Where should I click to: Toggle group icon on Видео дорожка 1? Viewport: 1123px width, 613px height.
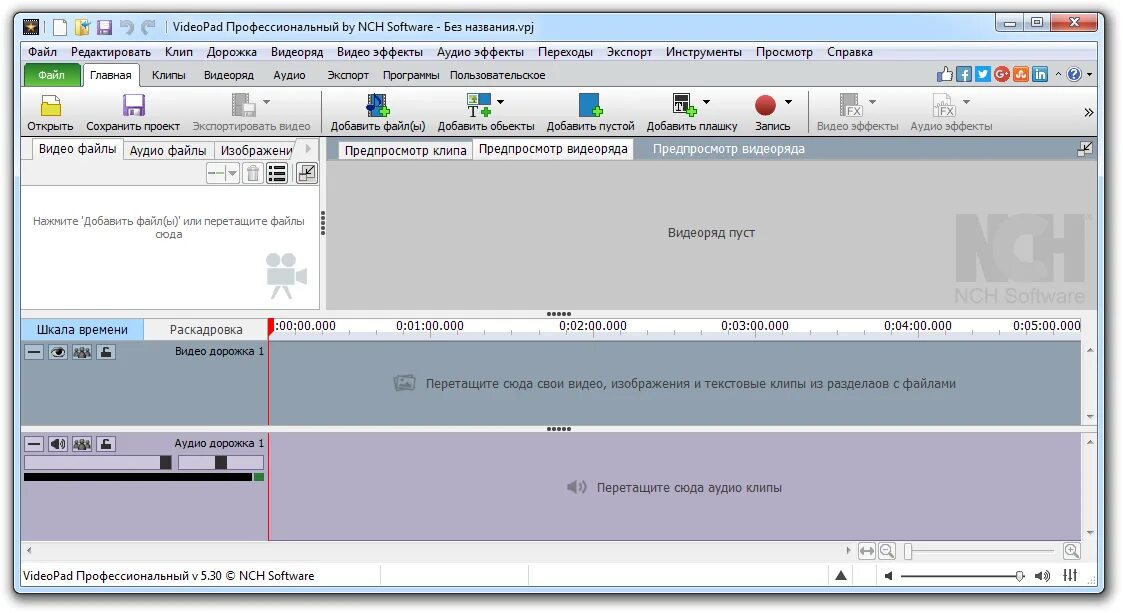82,352
